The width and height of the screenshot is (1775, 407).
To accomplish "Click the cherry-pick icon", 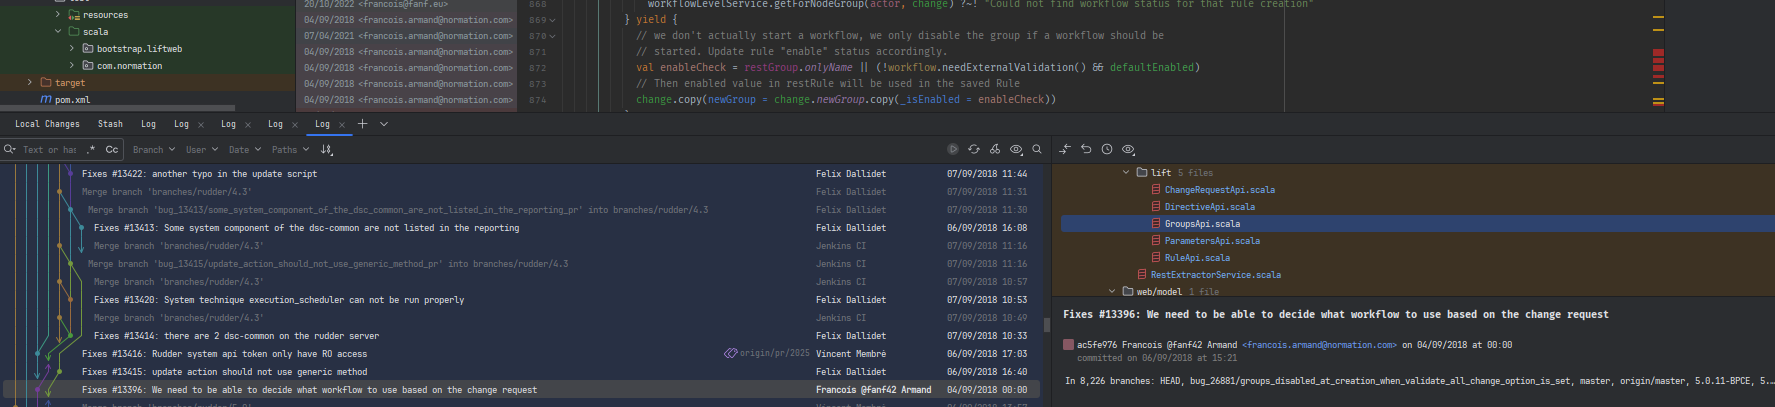I will 994,149.
